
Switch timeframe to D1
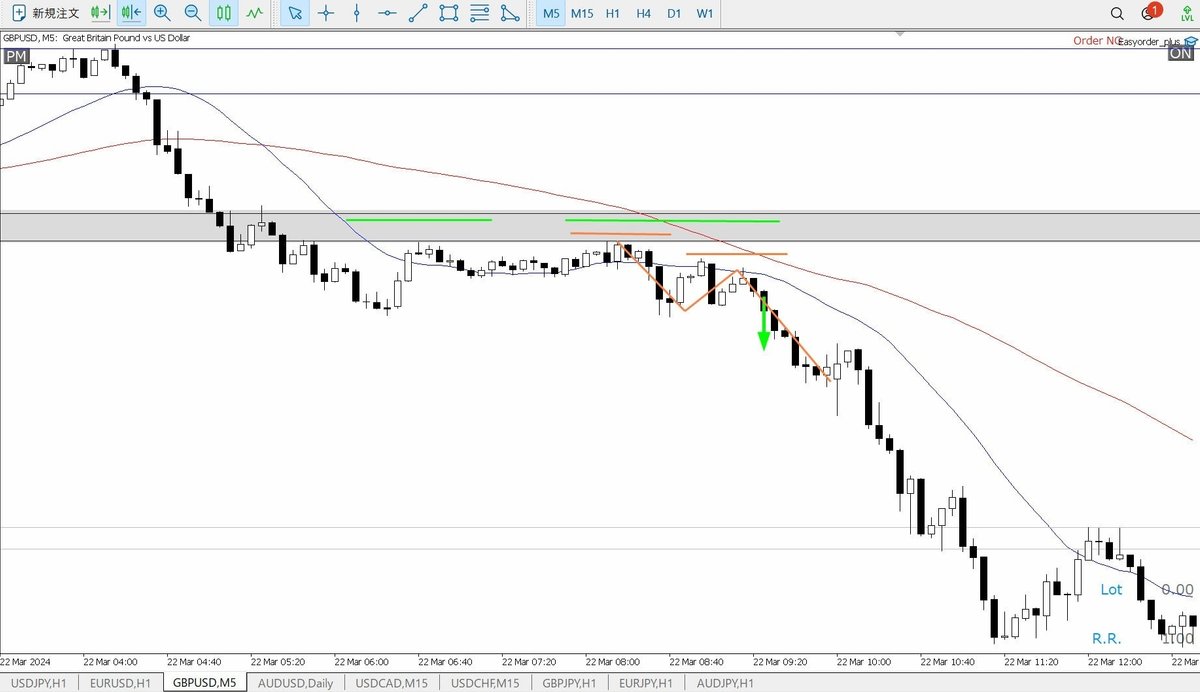[674, 14]
